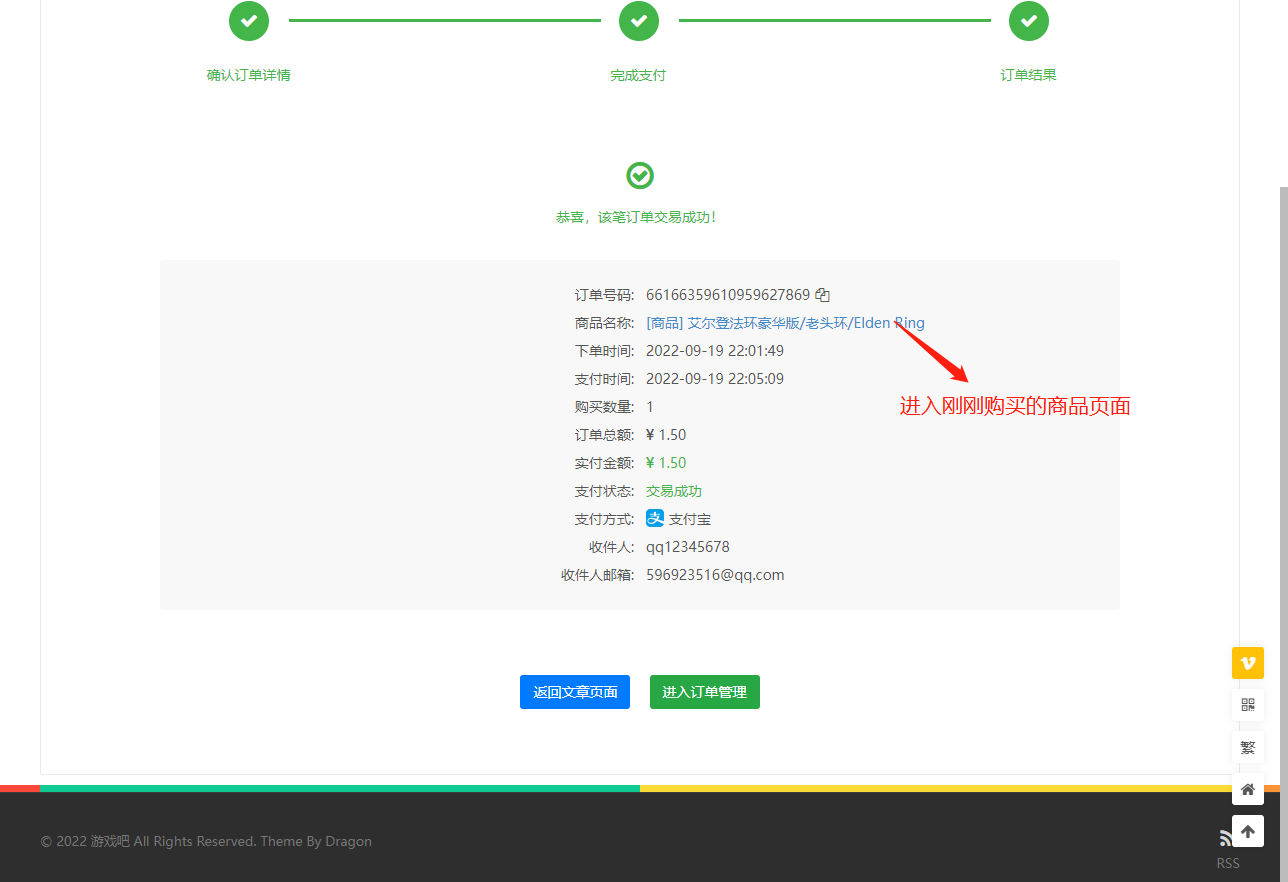Click the yellow V membership icon
1288x882 pixels.
click(x=1248, y=663)
